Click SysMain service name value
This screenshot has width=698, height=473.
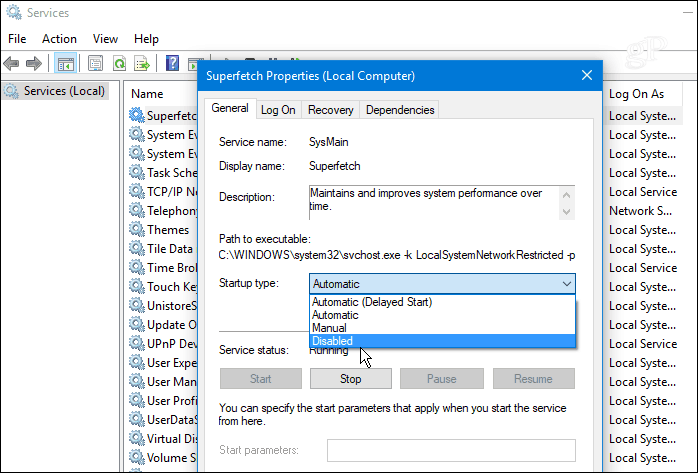pos(329,142)
